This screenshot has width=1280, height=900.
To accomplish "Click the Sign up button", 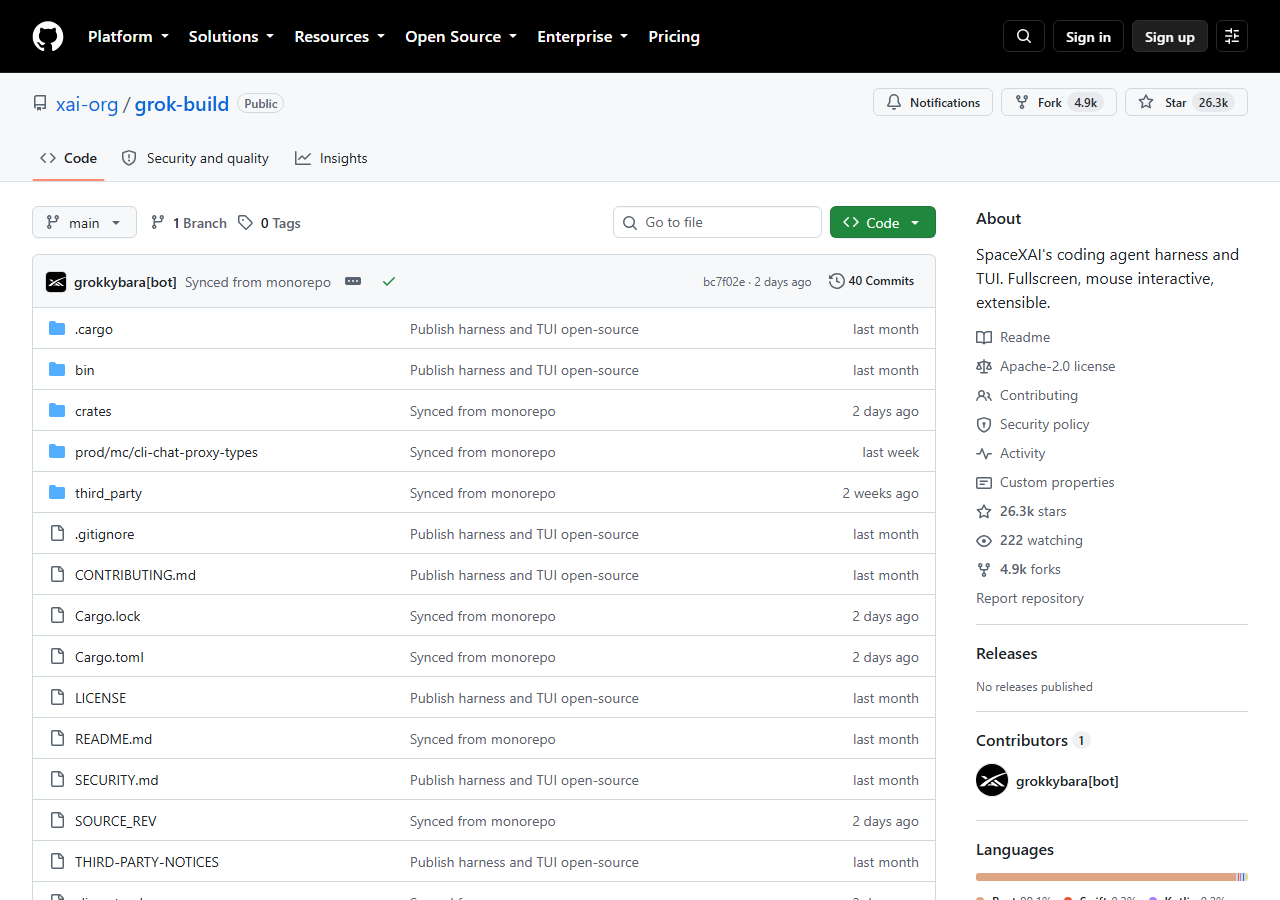I will (x=1170, y=36).
